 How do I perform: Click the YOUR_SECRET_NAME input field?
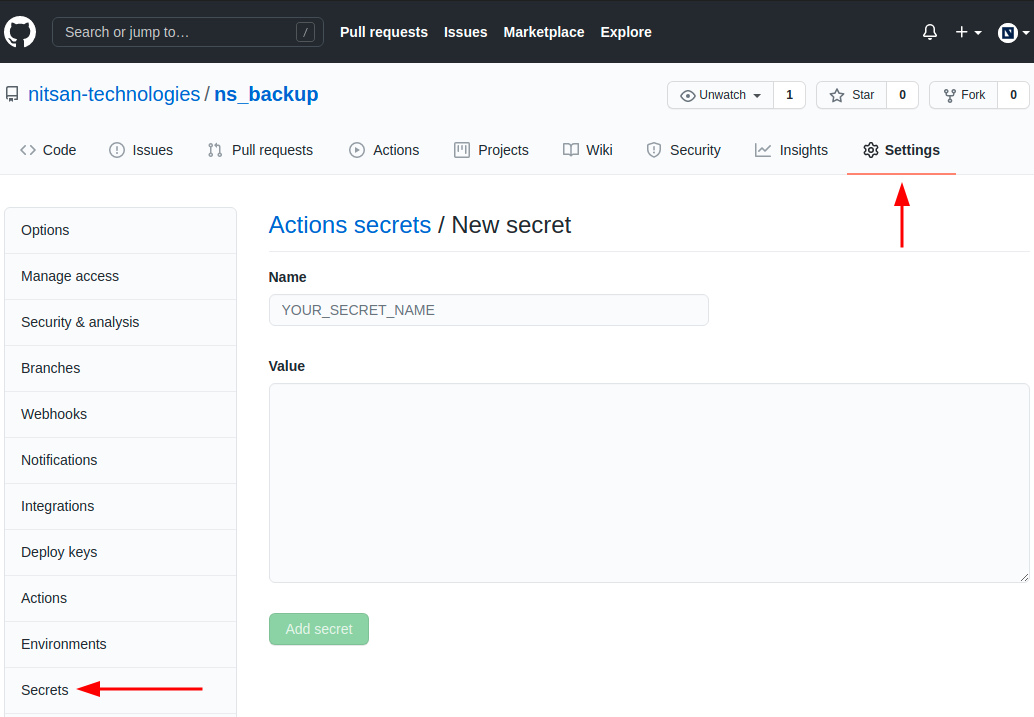[488, 310]
